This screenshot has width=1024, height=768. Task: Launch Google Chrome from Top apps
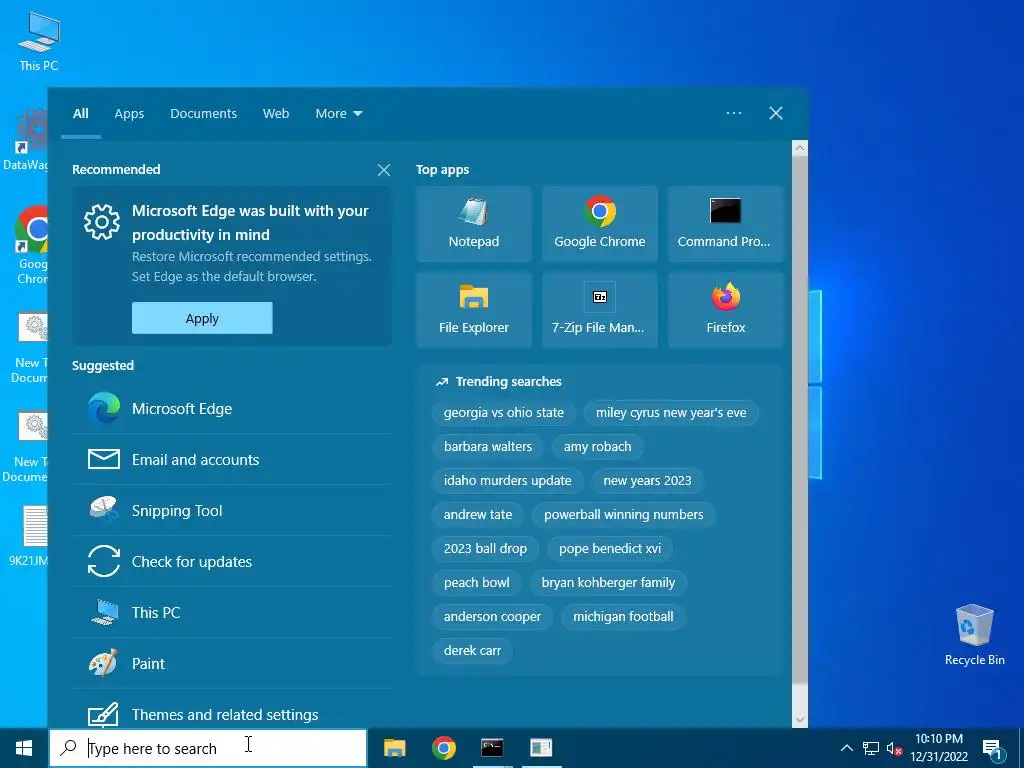click(x=600, y=224)
